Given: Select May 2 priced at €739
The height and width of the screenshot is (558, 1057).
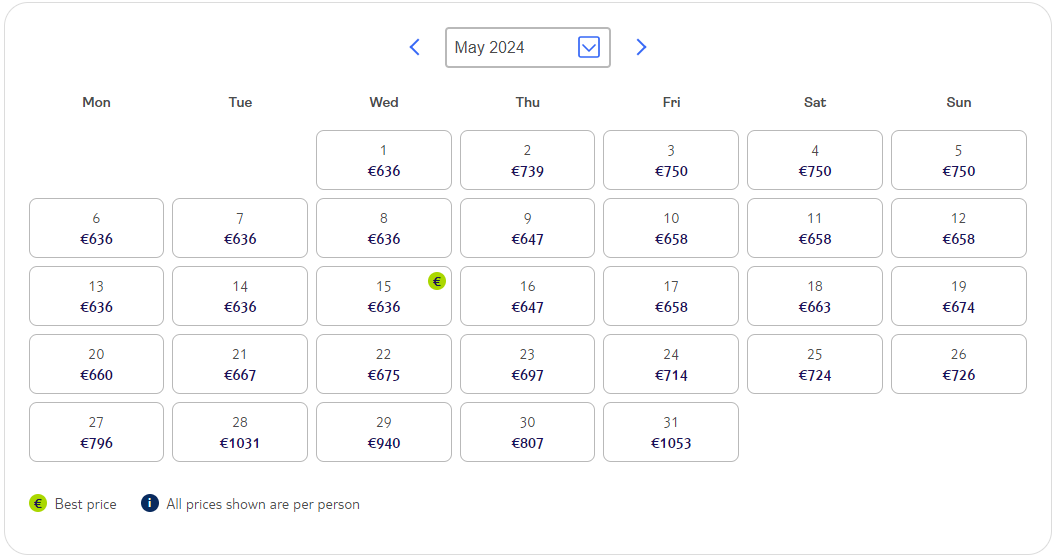Looking at the screenshot, I should (527, 160).
